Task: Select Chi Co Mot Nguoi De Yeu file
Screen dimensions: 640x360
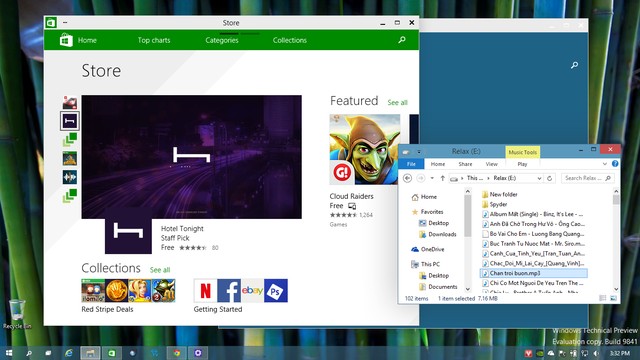Action: pos(533,283)
